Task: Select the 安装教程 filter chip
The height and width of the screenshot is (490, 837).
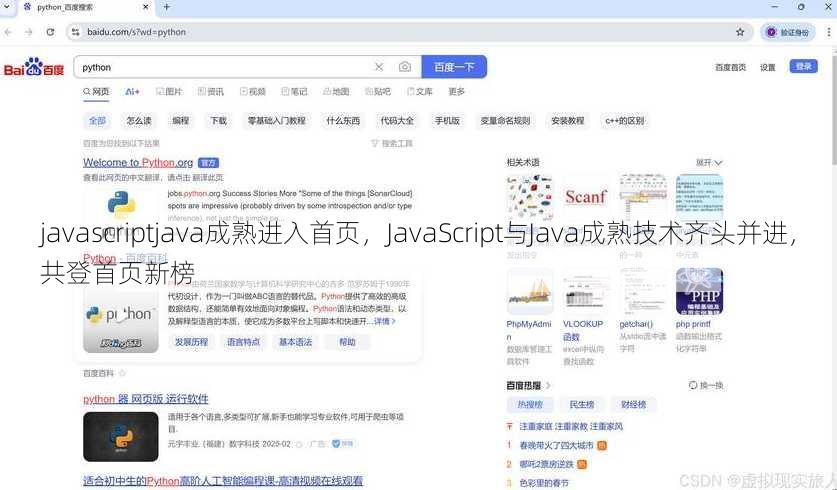Action: 568,121
